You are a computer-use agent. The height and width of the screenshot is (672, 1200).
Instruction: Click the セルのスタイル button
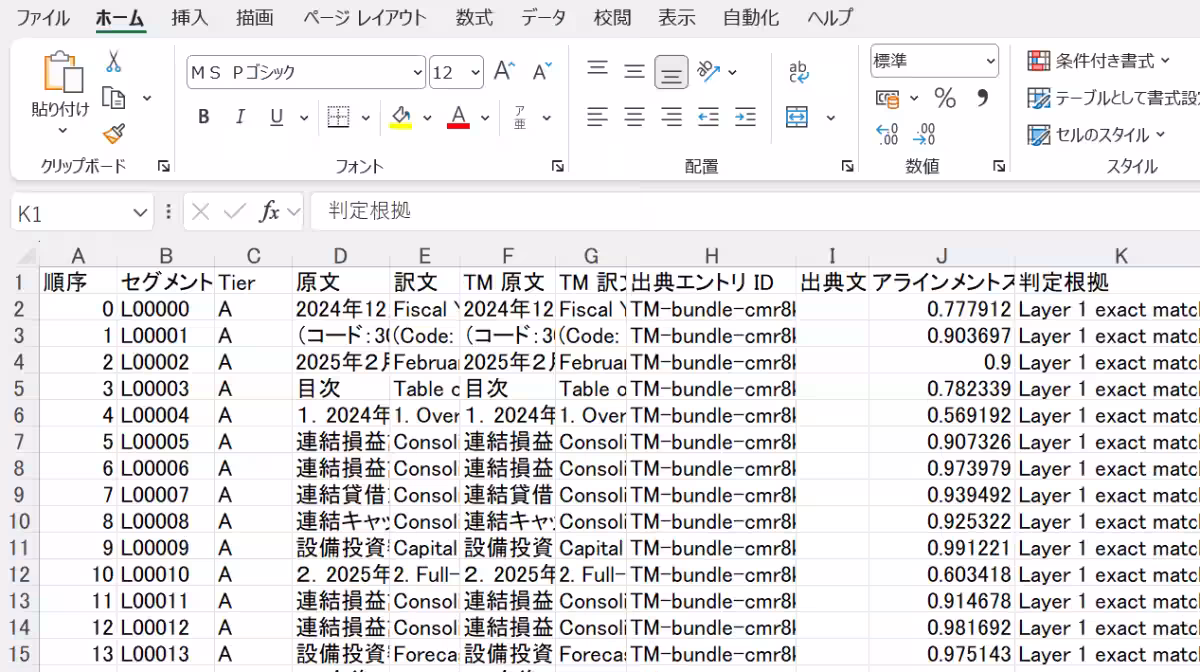(x=1097, y=134)
